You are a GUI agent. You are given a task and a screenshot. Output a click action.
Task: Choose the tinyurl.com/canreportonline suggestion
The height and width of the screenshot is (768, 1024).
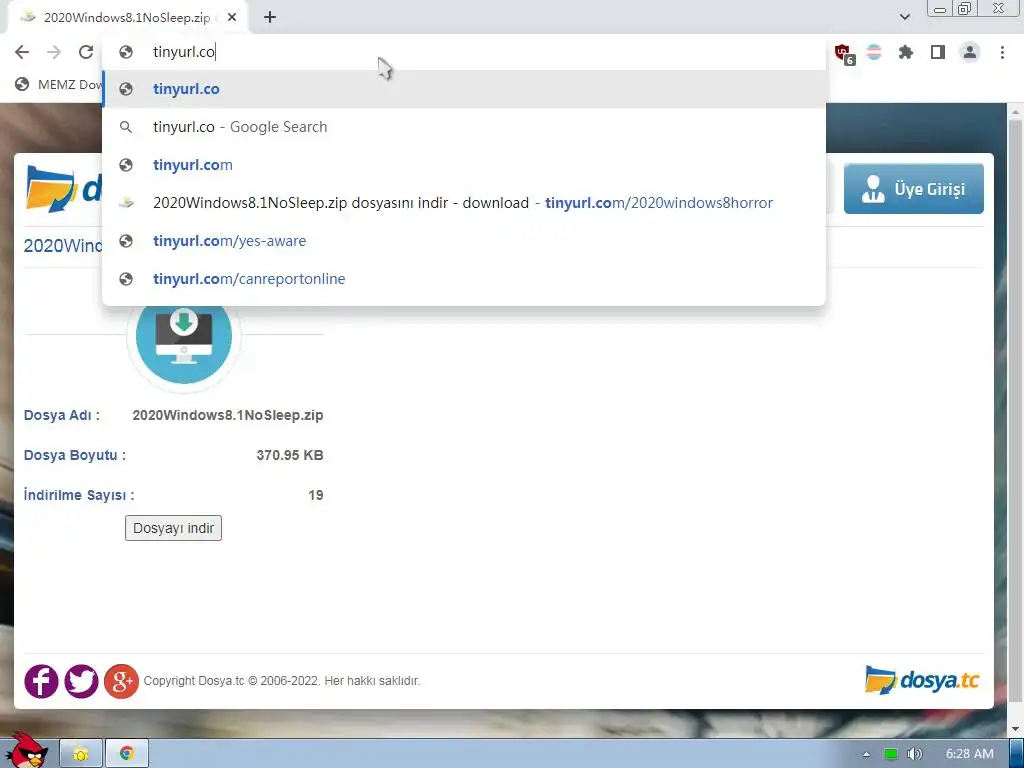click(464, 278)
